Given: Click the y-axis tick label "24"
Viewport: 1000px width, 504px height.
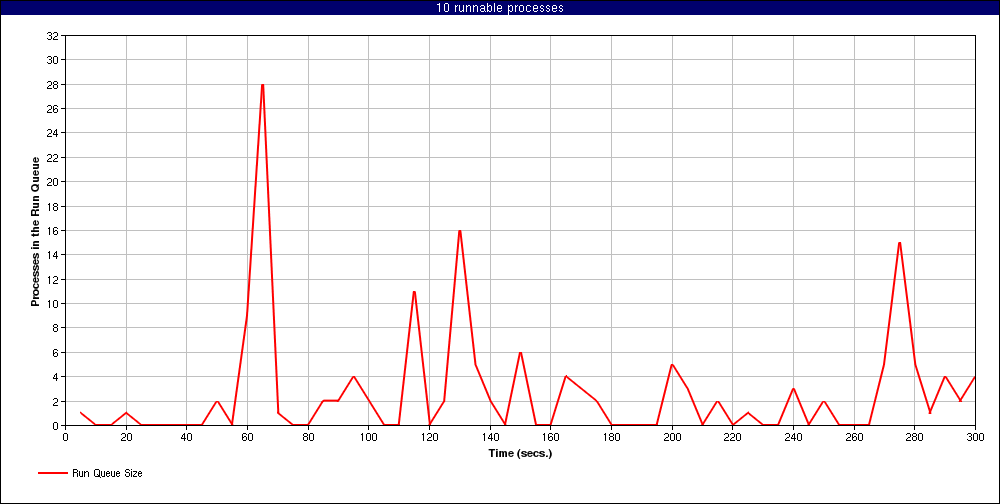Looking at the screenshot, I should point(52,133).
